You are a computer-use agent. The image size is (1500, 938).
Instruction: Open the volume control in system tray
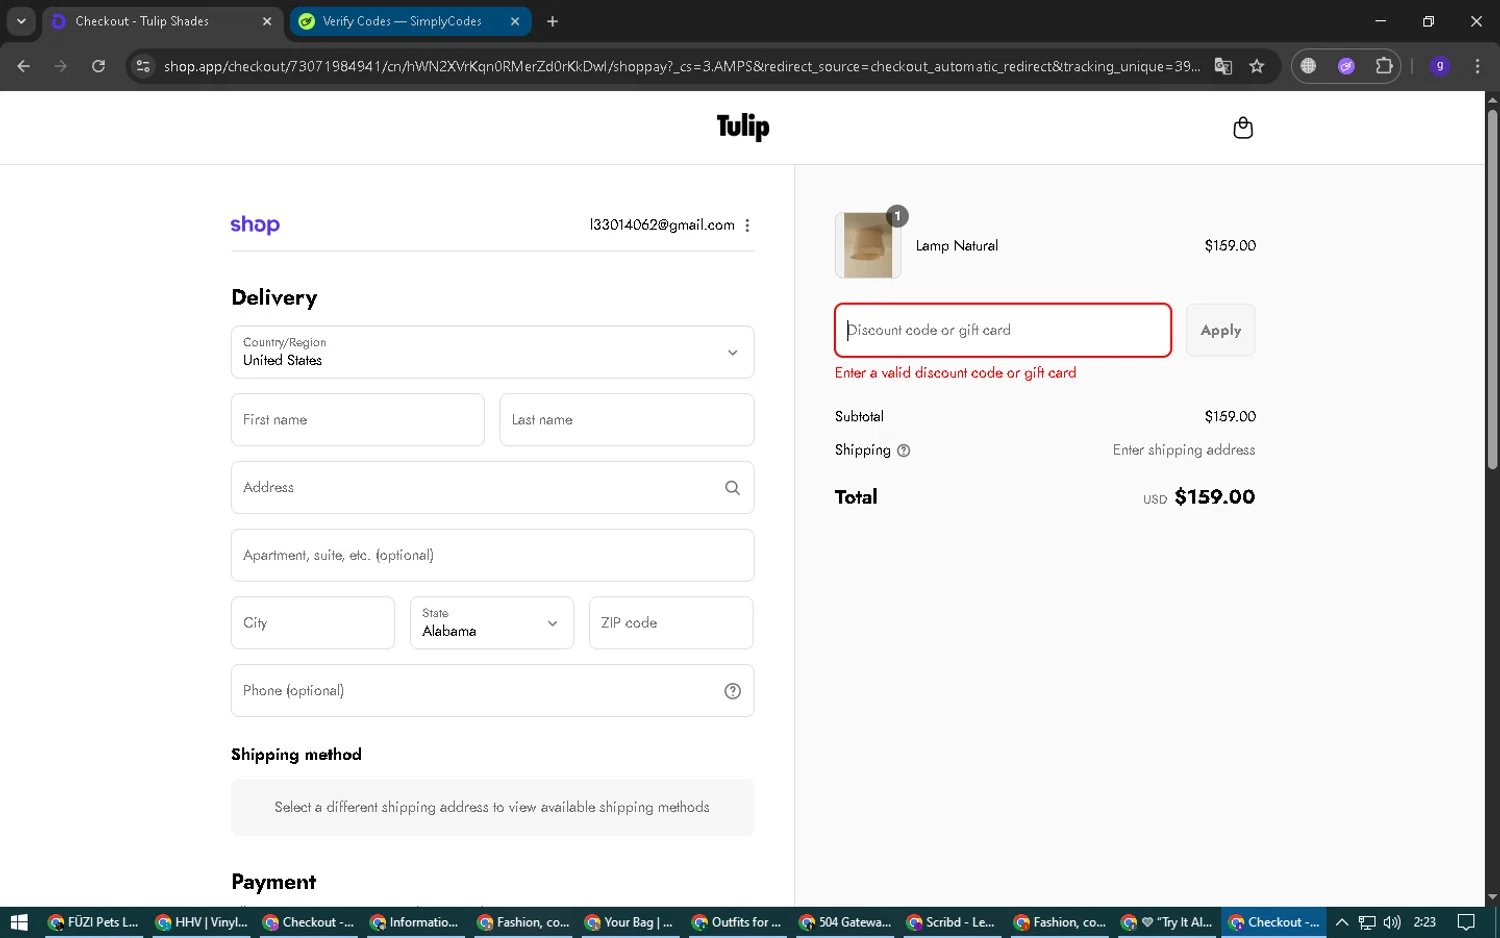click(1391, 922)
